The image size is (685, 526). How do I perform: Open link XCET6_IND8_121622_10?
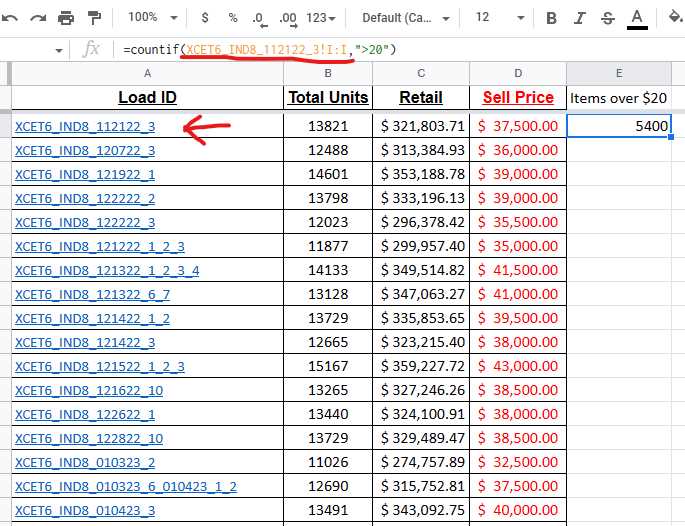(x=89, y=391)
